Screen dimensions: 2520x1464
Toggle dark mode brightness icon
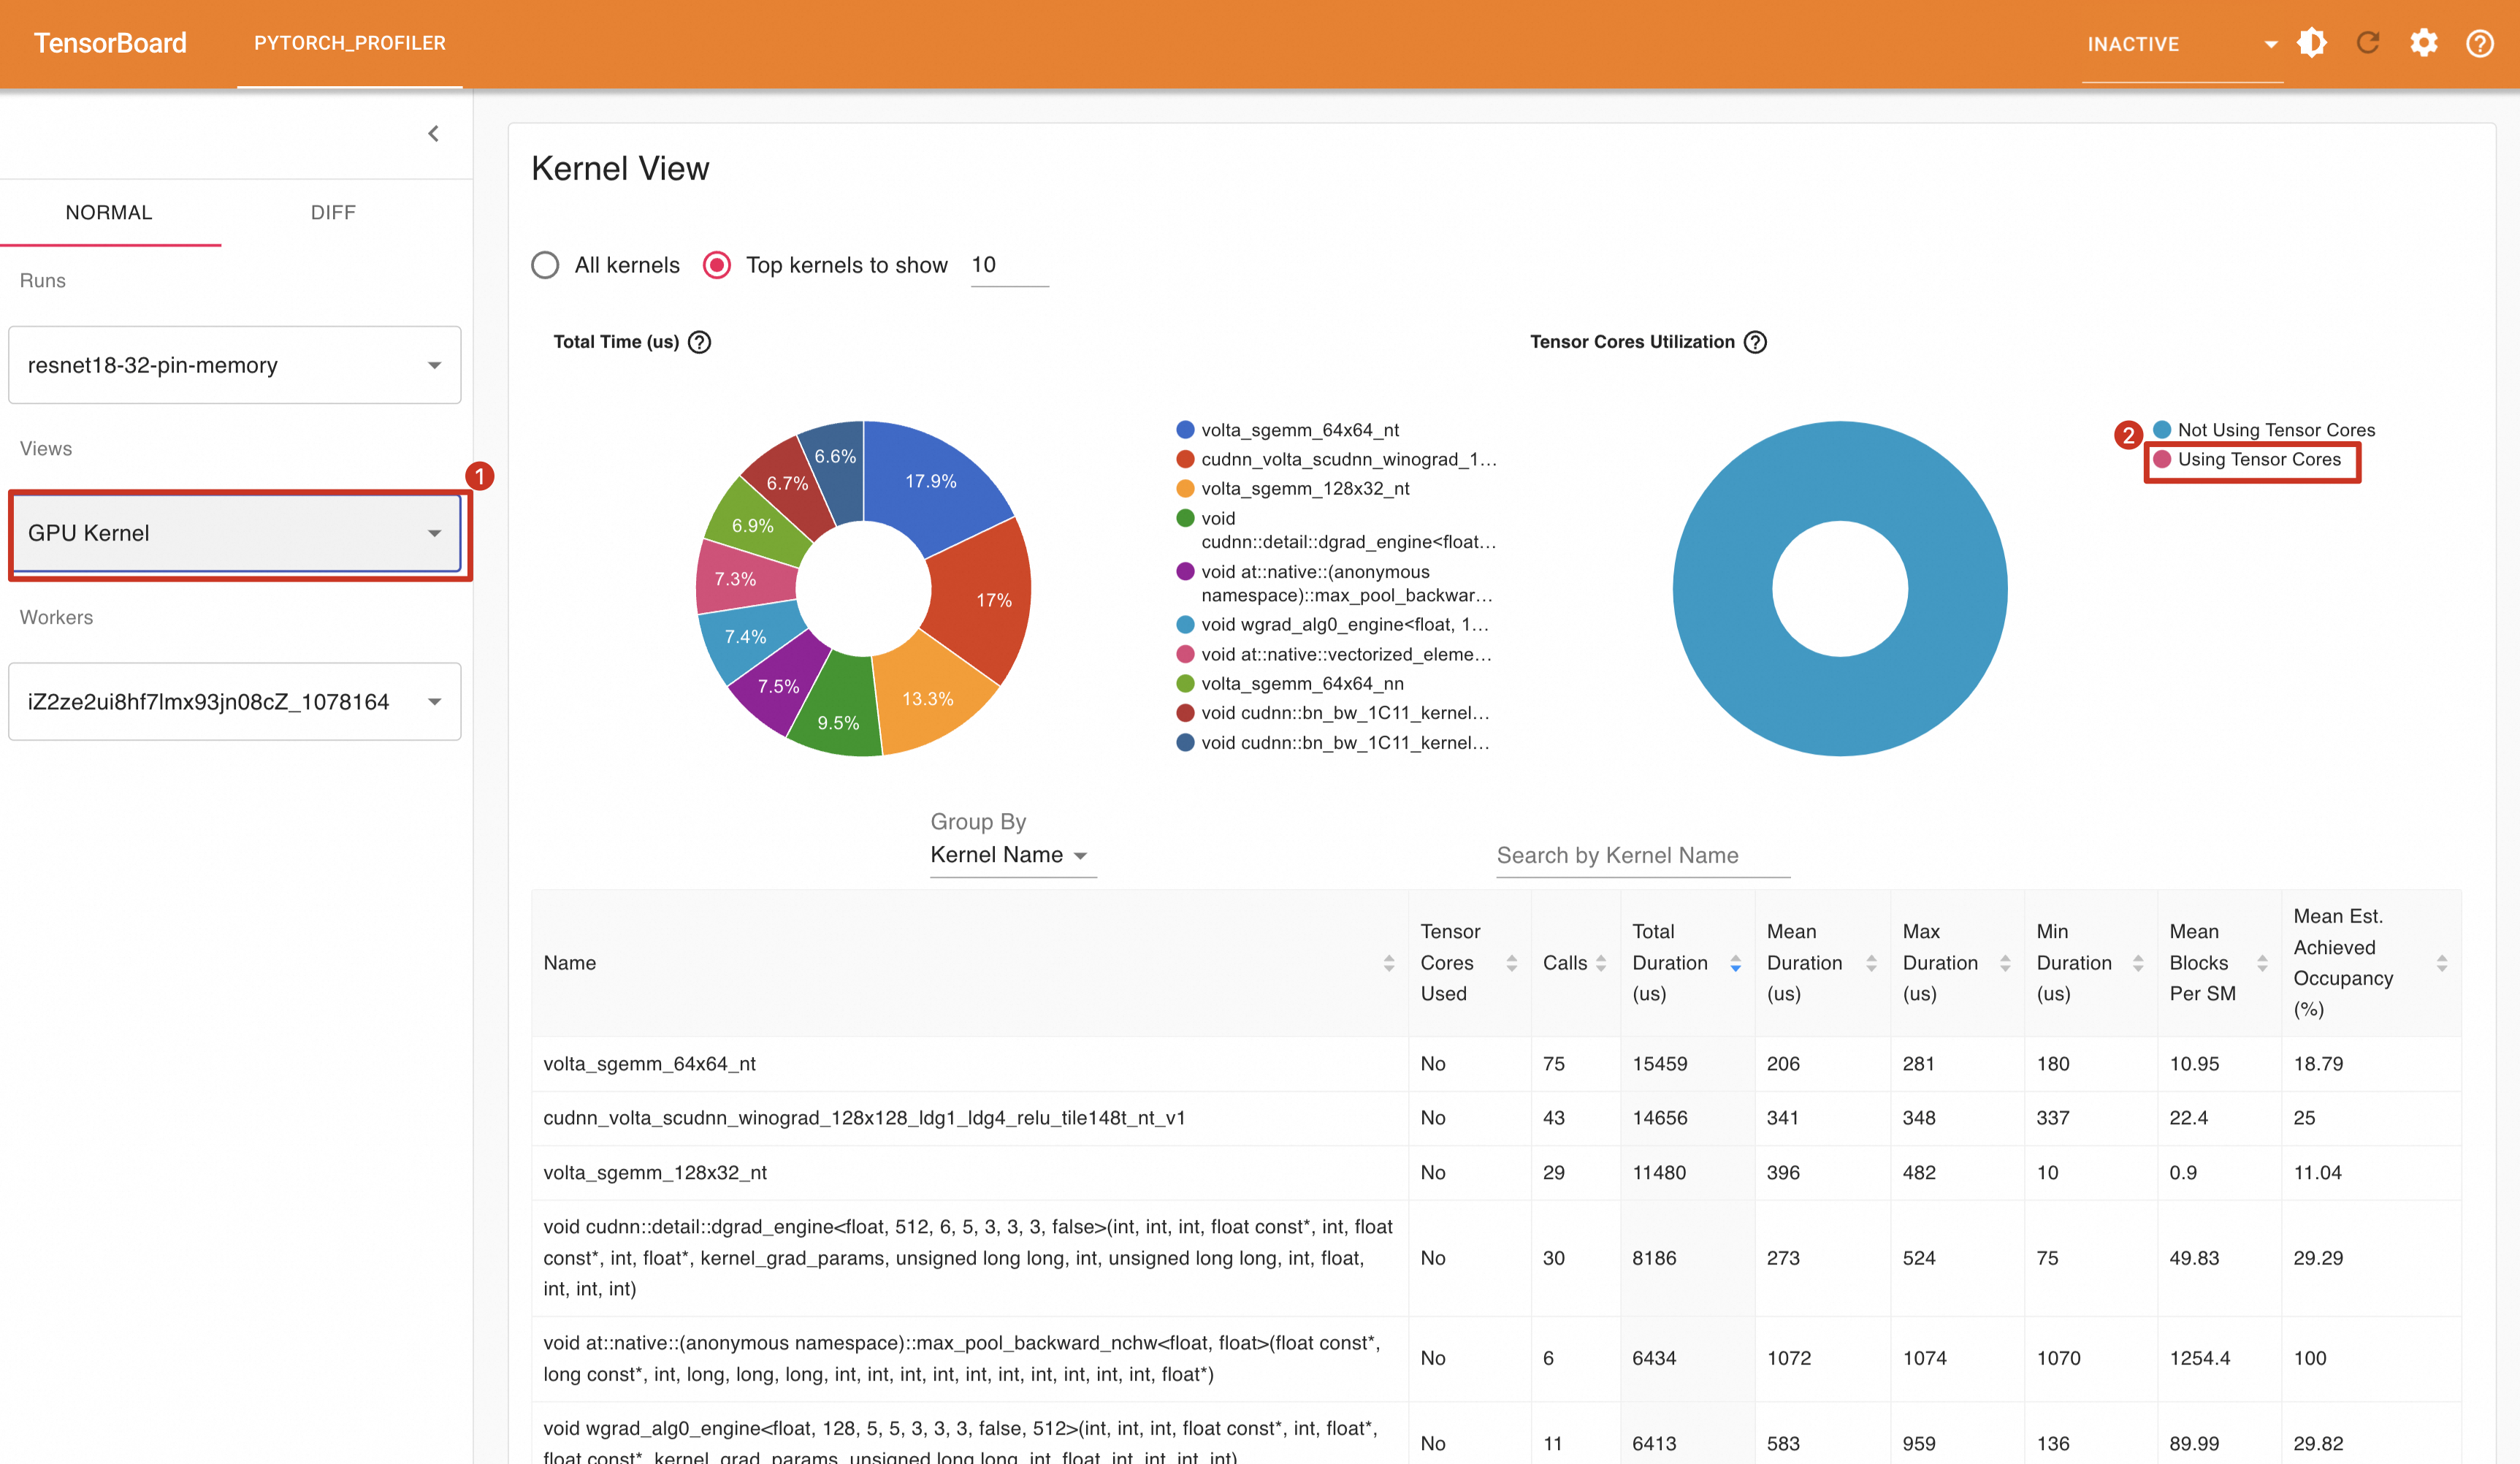[x=2312, y=43]
